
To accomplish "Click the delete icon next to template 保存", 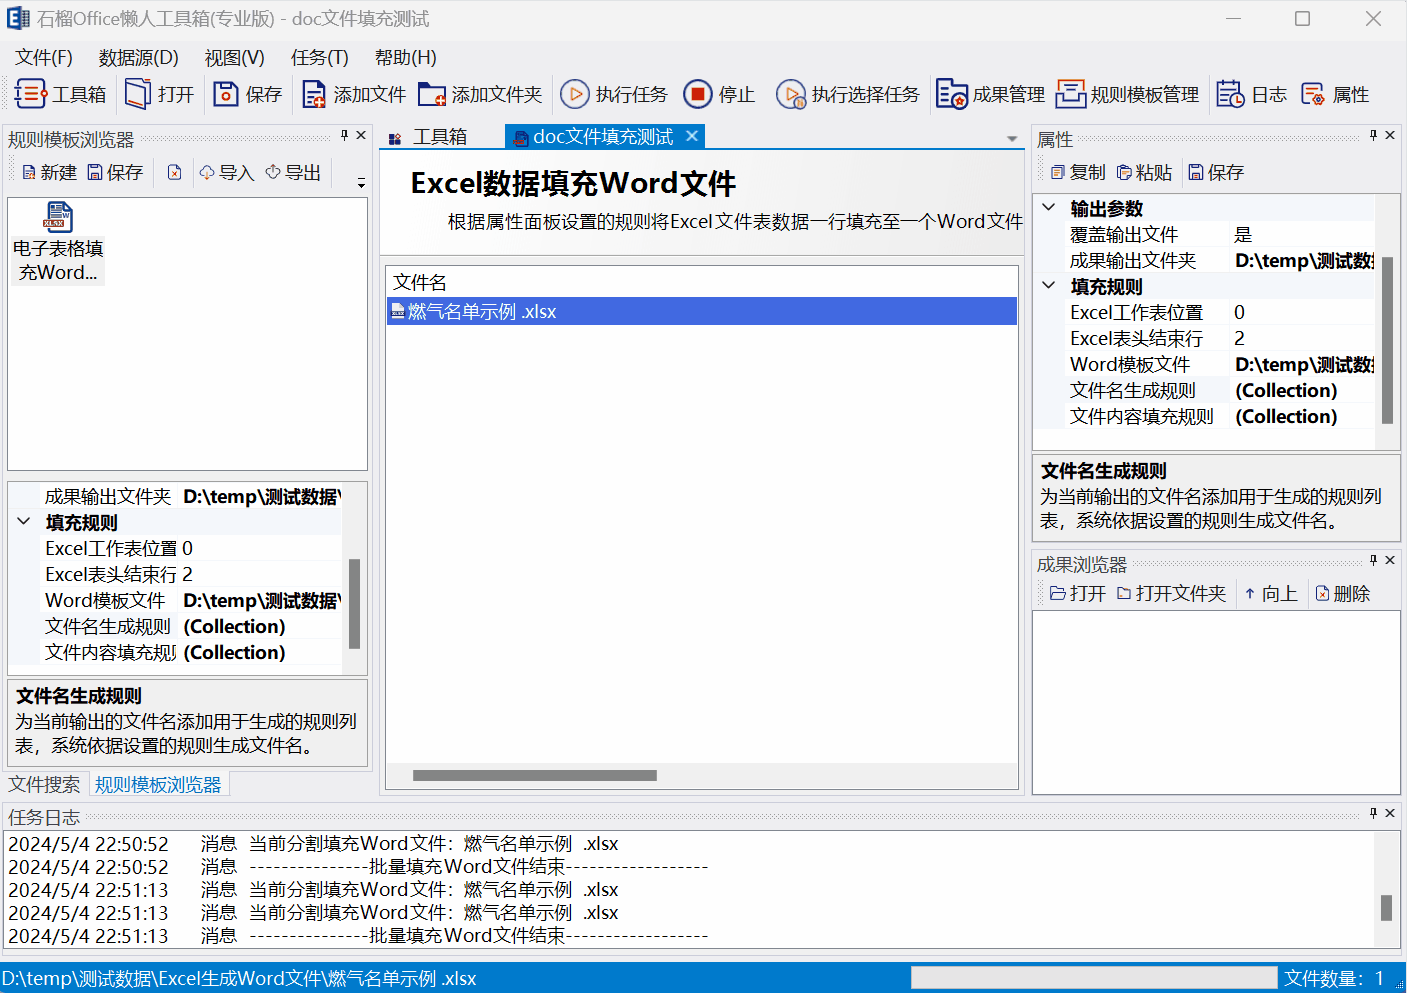I will pos(174,172).
